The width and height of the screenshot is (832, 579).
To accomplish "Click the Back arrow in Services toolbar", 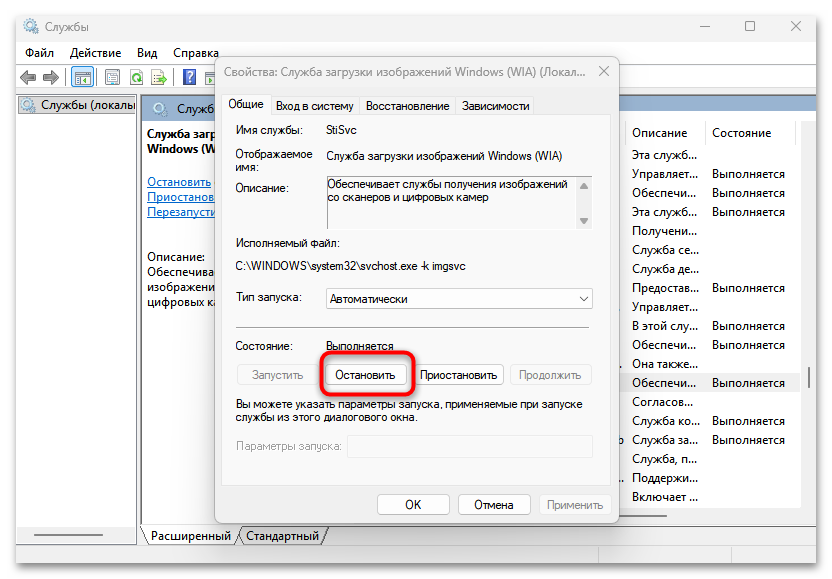I will tap(28, 77).
